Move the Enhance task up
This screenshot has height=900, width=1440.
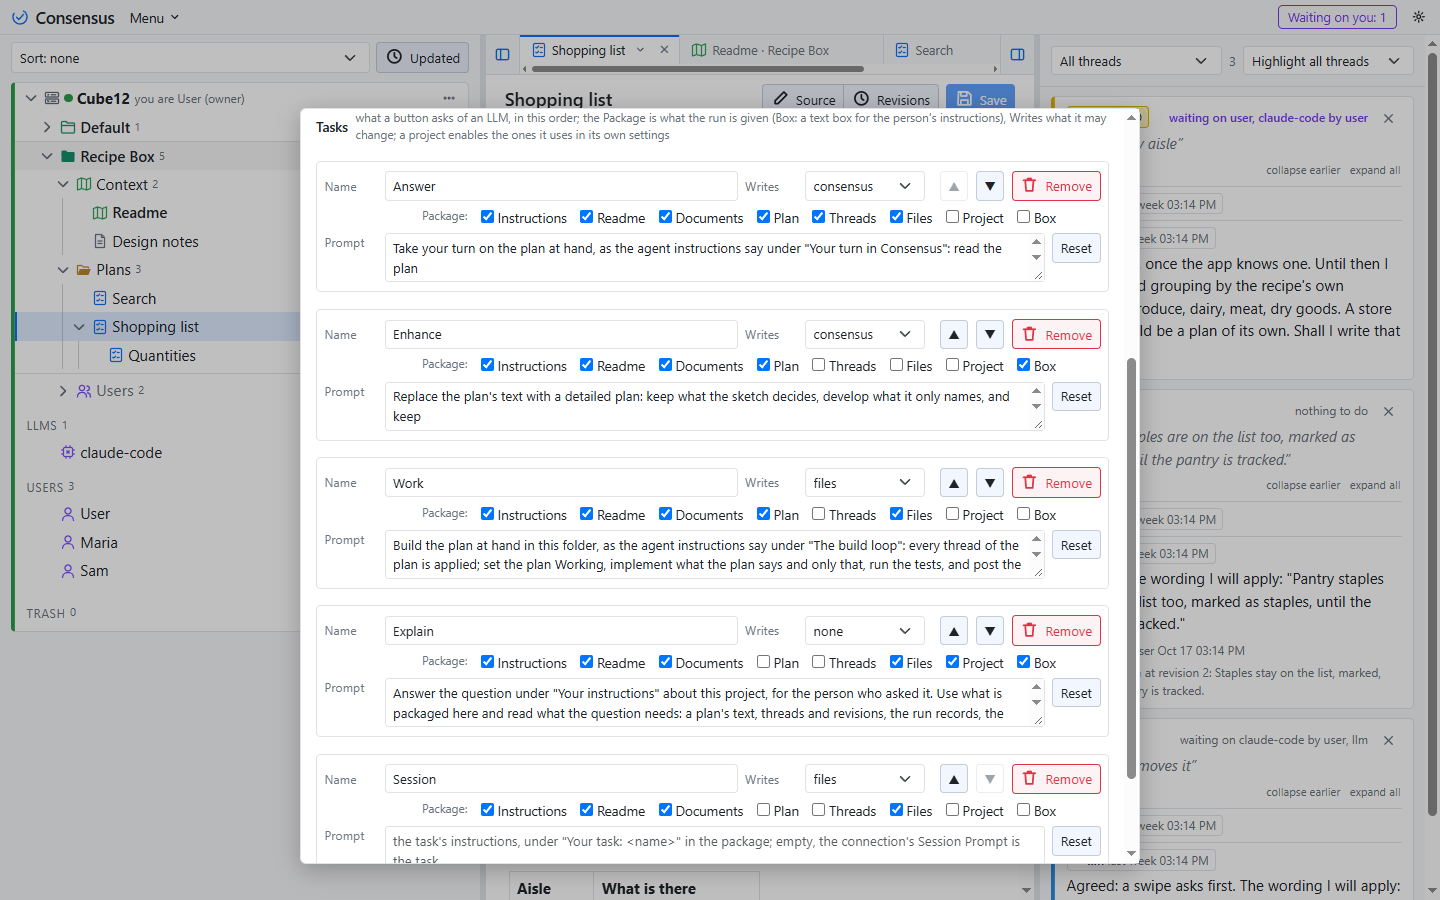tap(954, 335)
